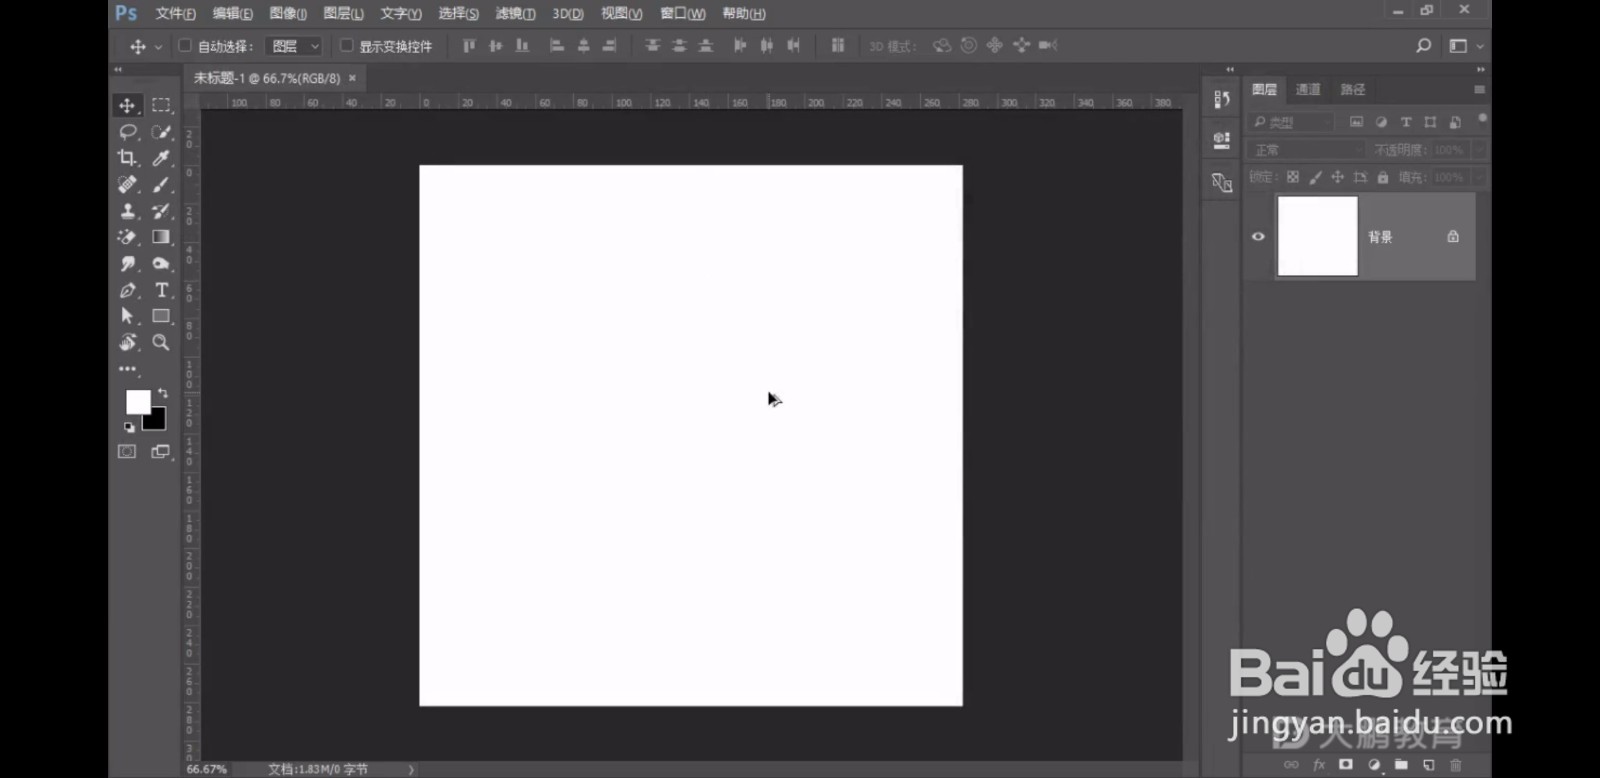Add a layer mask icon
The image size is (1600, 778).
coord(1346,765)
